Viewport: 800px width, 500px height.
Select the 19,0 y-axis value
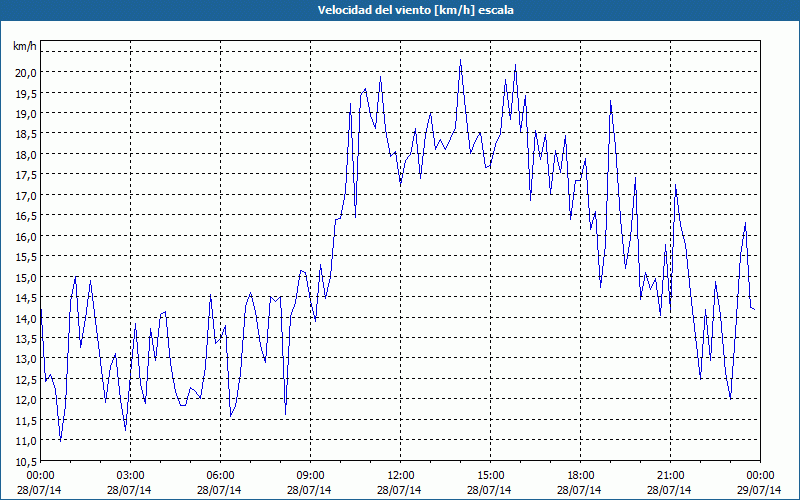click(x=26, y=114)
